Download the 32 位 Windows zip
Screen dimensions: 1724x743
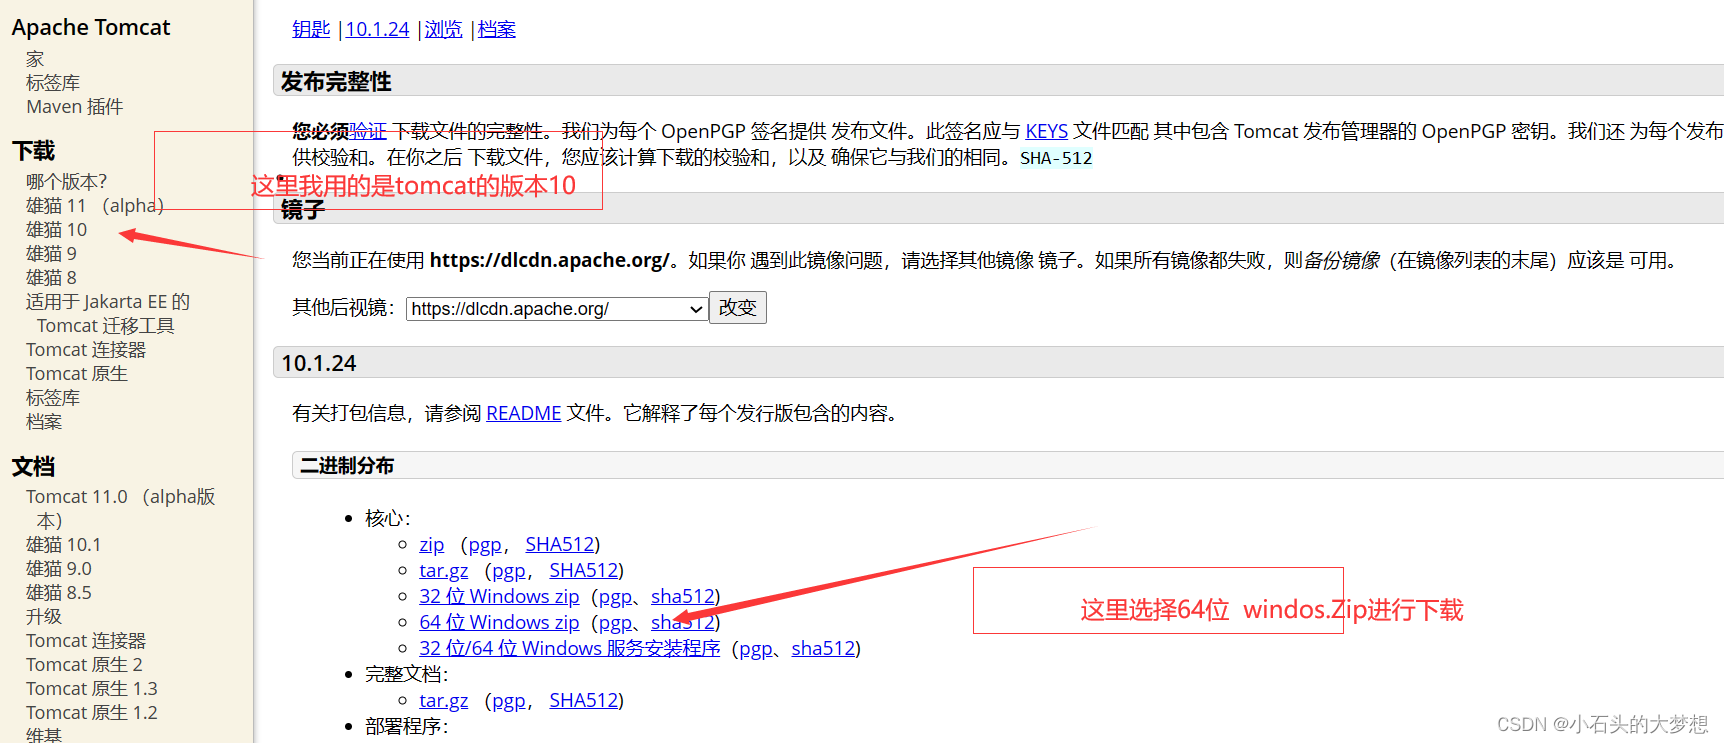tap(499, 597)
